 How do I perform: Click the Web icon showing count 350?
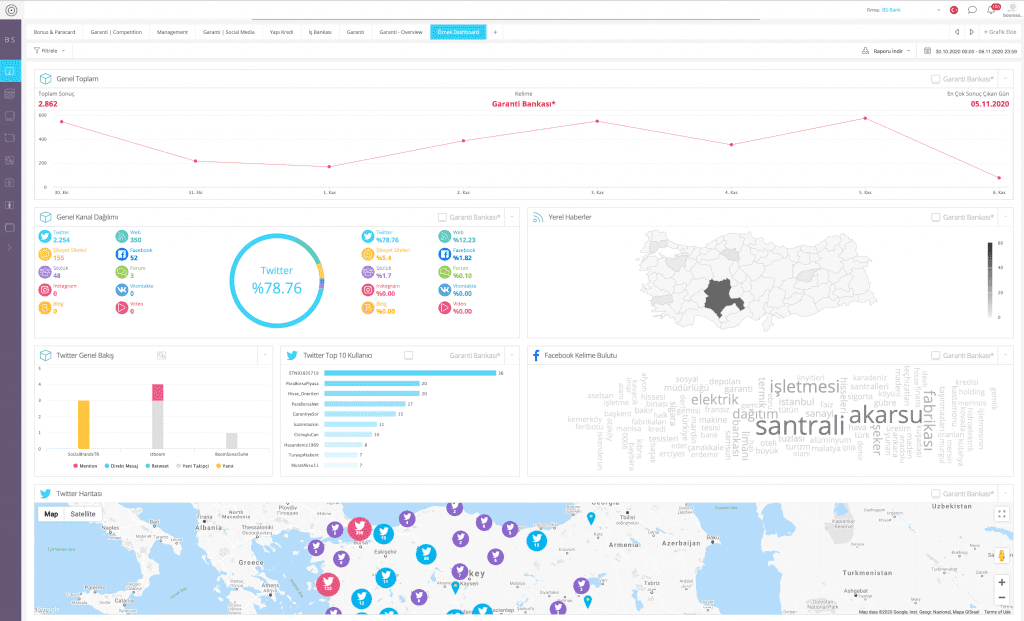pyautogui.click(x=121, y=236)
